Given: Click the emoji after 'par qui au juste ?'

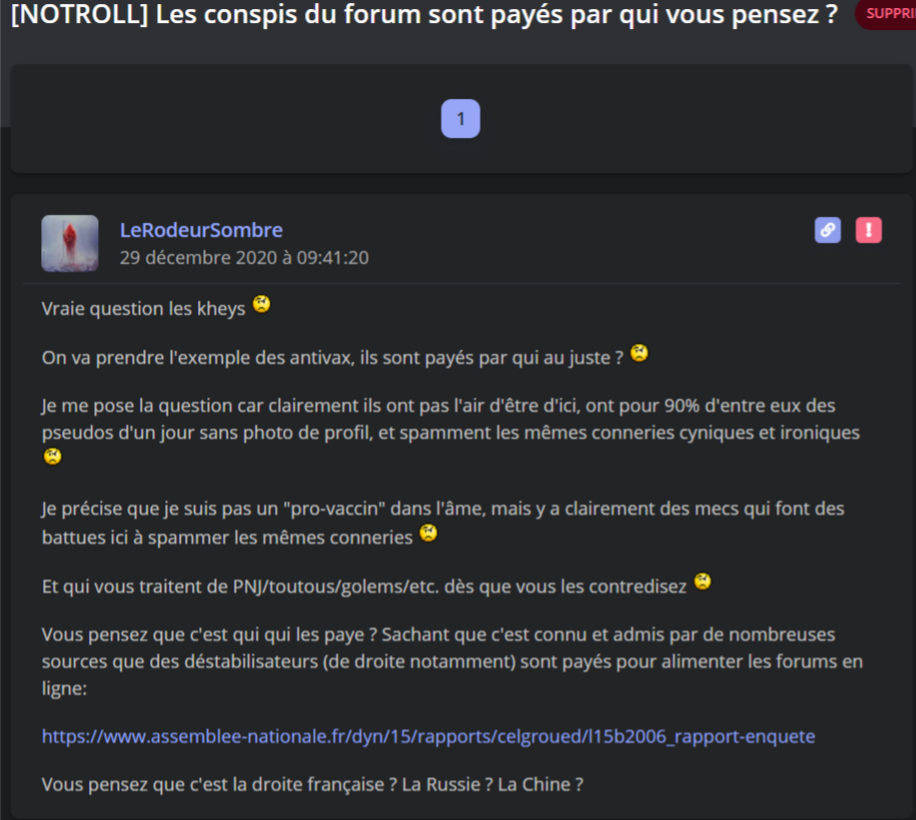Looking at the screenshot, I should click(x=639, y=353).
